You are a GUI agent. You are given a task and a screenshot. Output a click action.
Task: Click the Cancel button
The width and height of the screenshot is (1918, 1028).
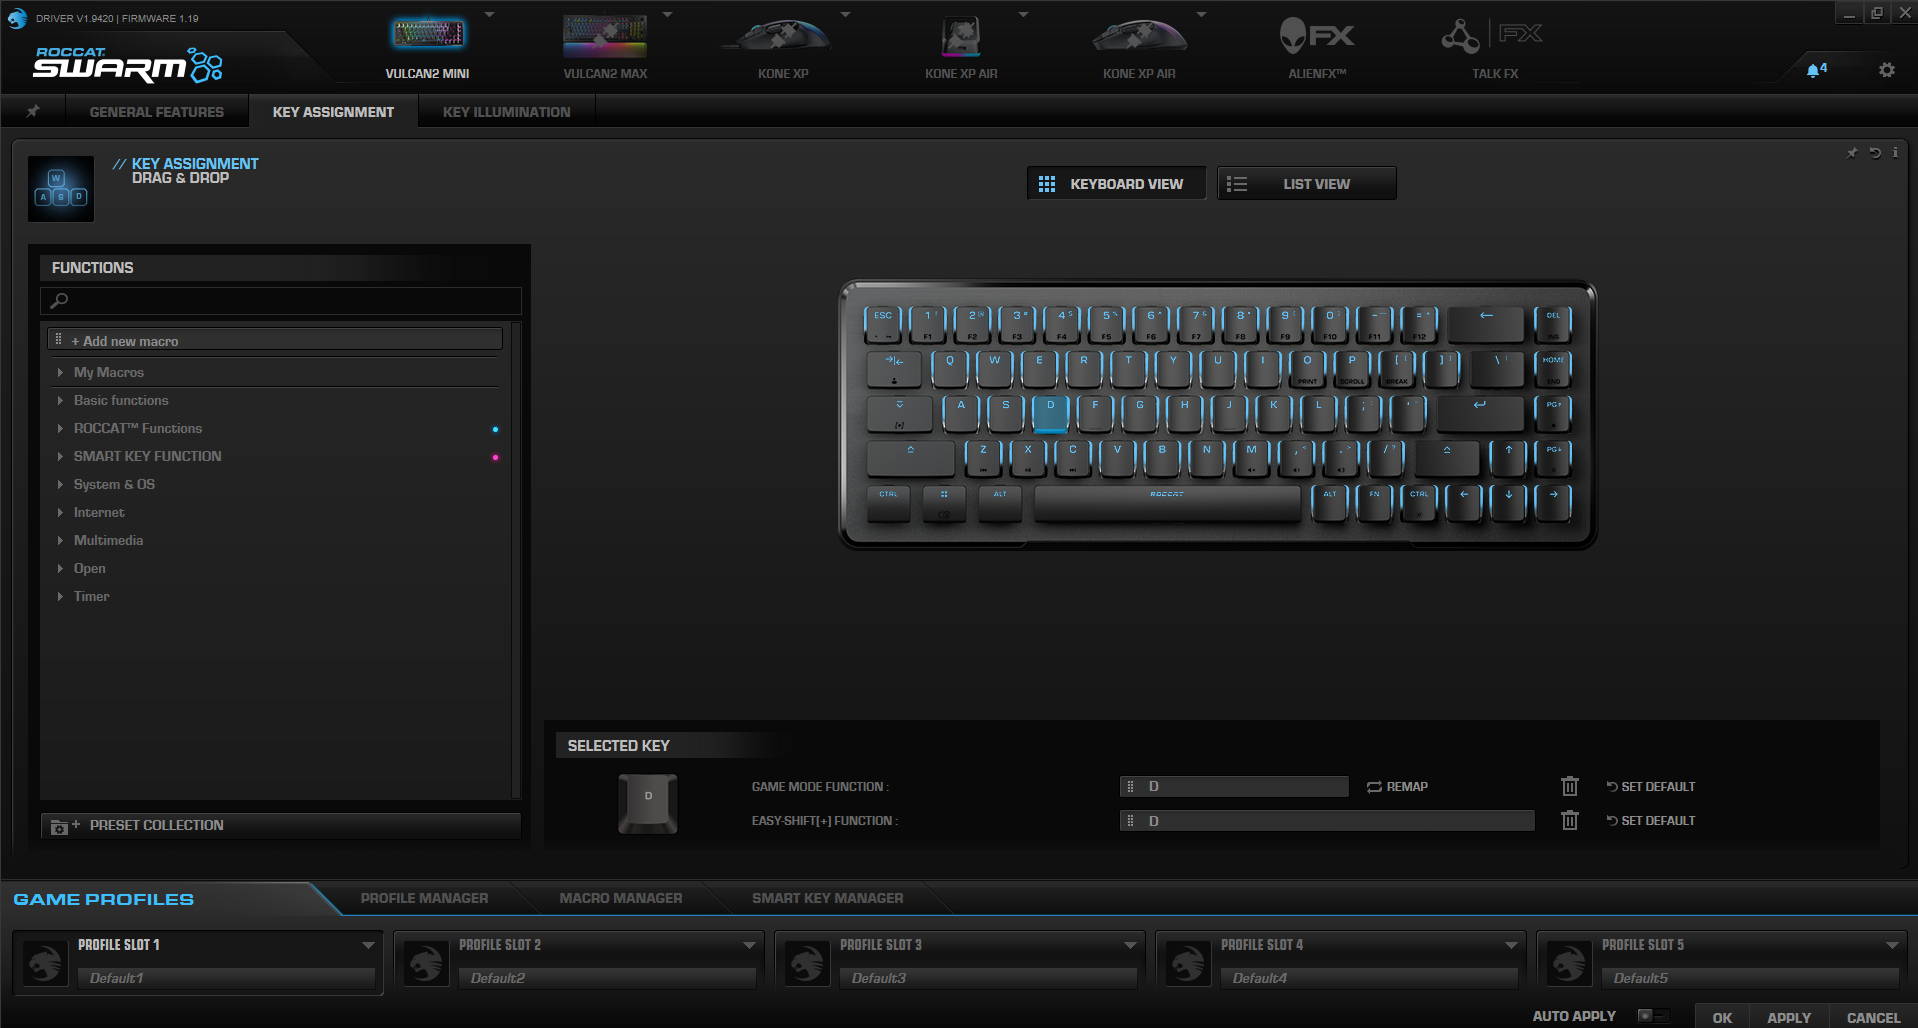click(x=1873, y=1017)
